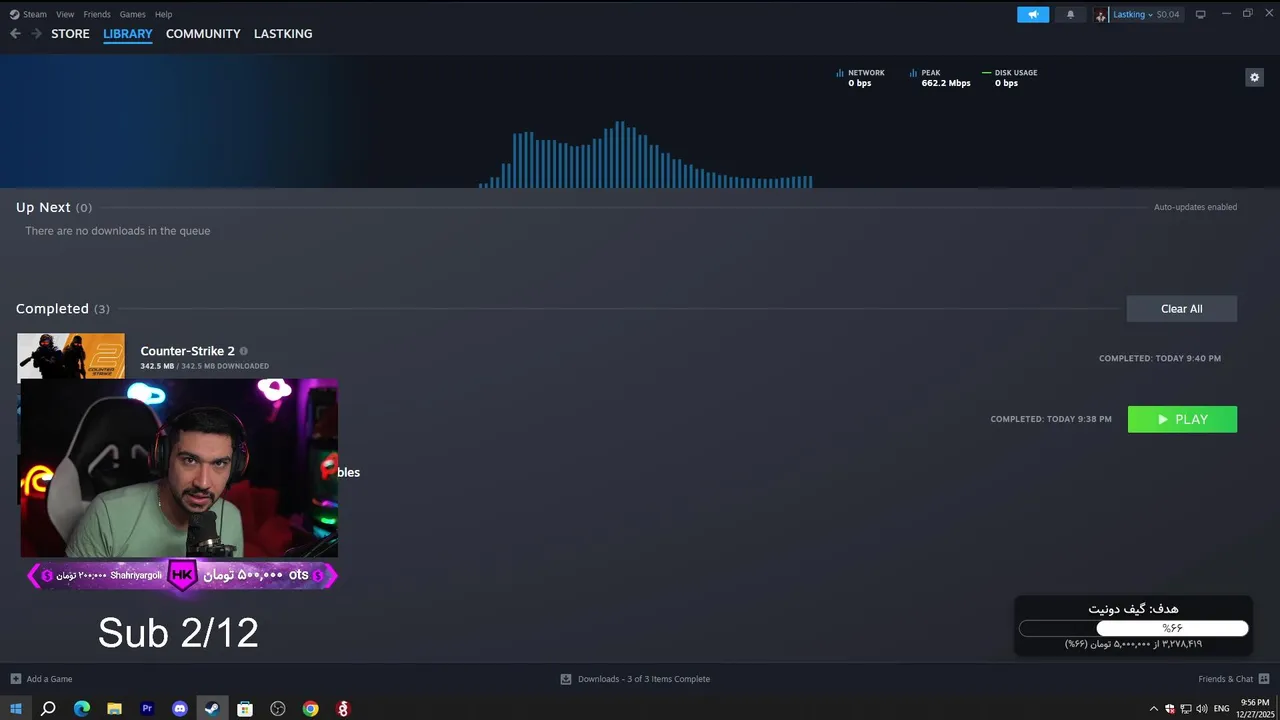Open the notifications bell
Image resolution: width=1280 pixels, height=720 pixels.
[x=1071, y=14]
